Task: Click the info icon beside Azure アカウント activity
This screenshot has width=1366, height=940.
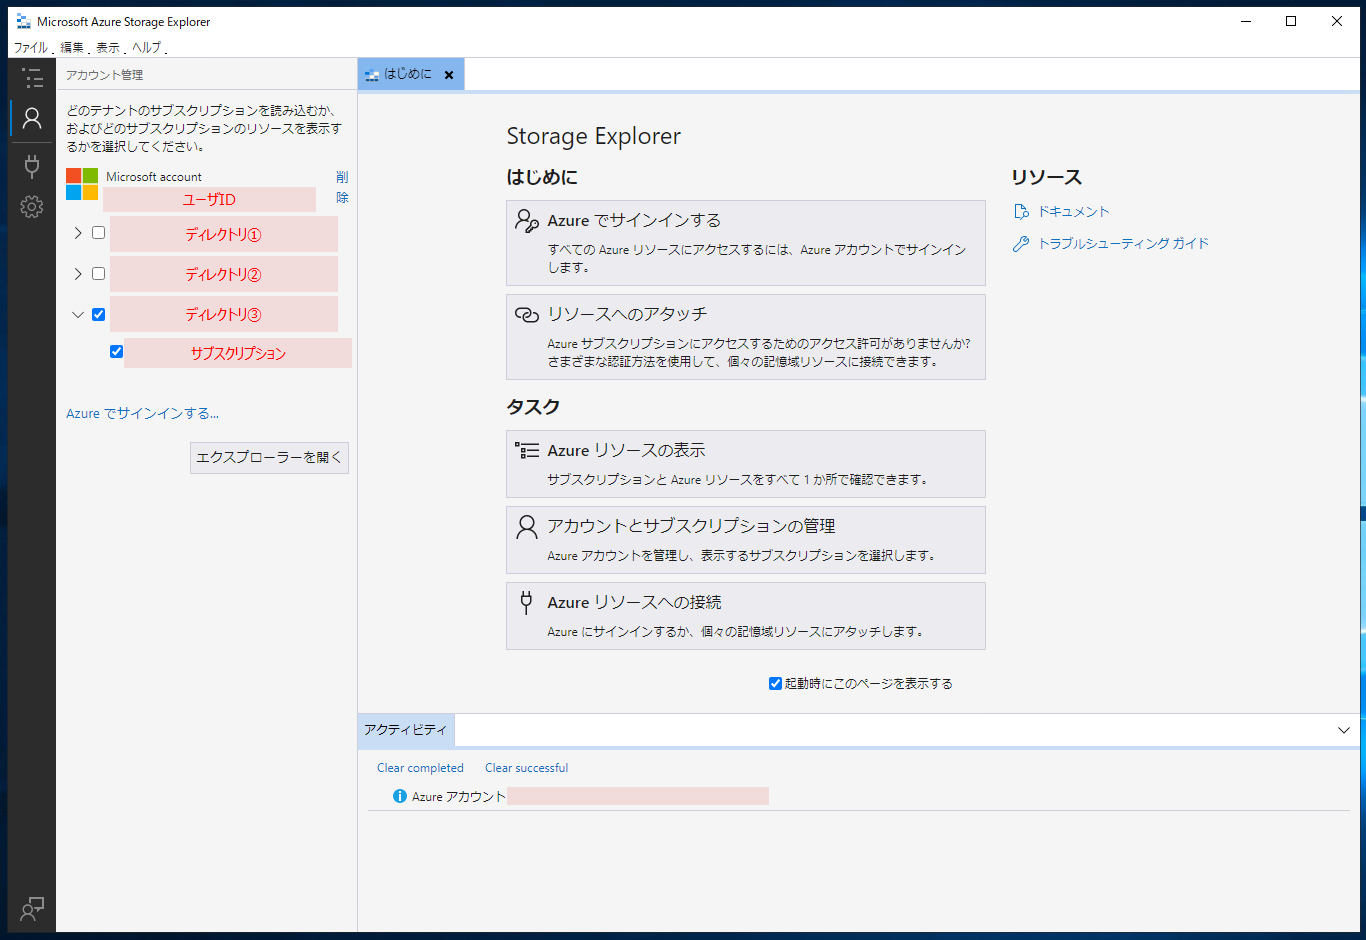Action: point(400,796)
